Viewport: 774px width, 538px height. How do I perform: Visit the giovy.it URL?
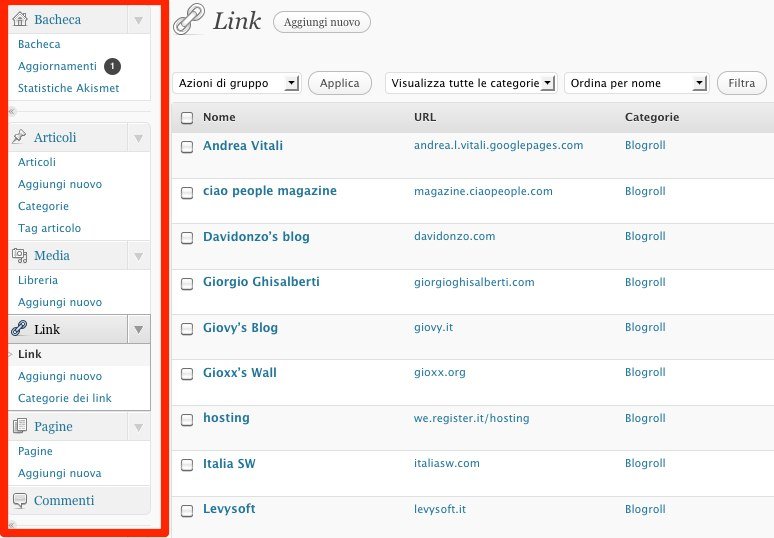pos(433,327)
